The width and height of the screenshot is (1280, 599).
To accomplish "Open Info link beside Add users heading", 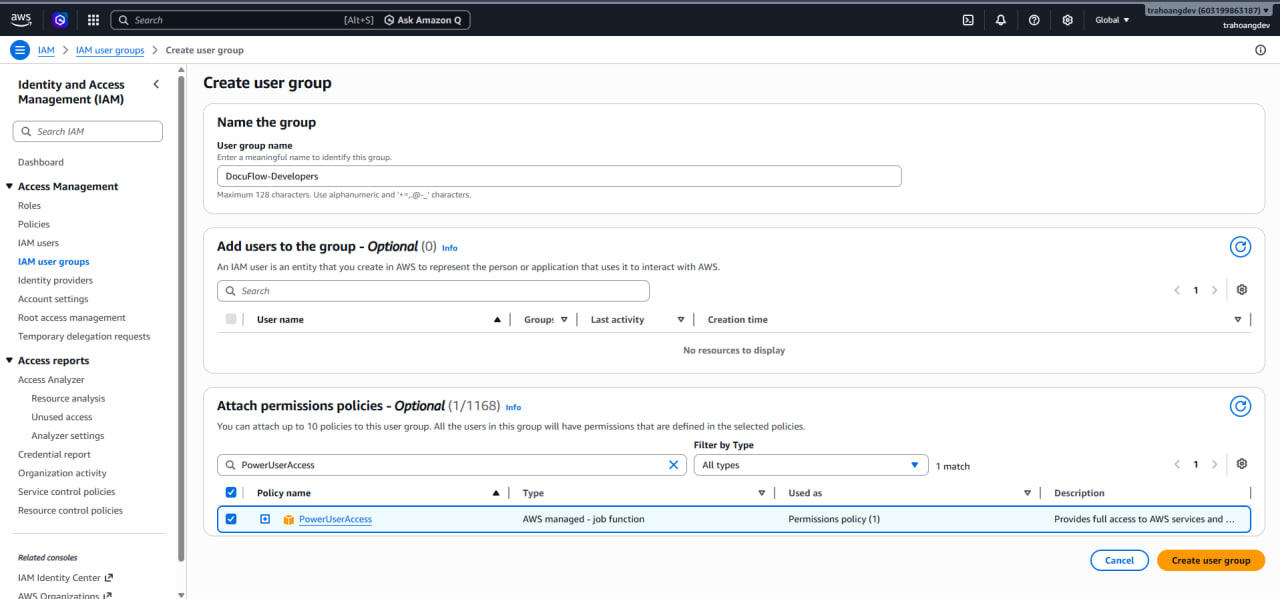I will 450,248.
